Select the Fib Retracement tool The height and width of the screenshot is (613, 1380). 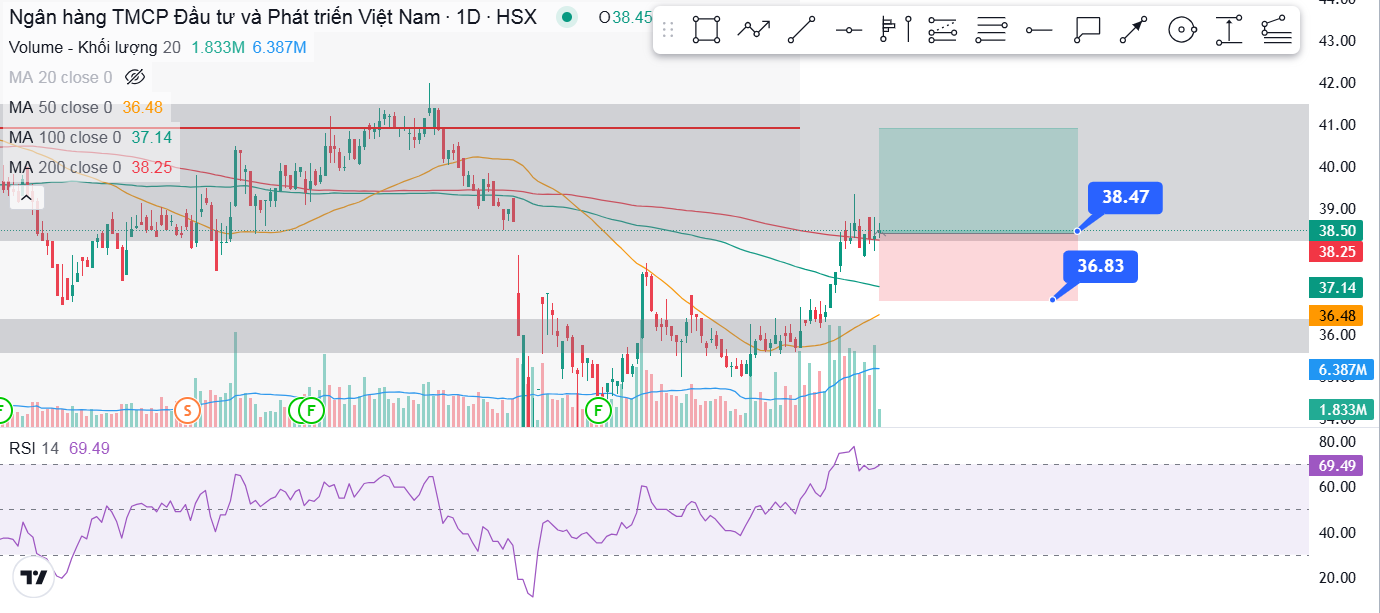943,31
